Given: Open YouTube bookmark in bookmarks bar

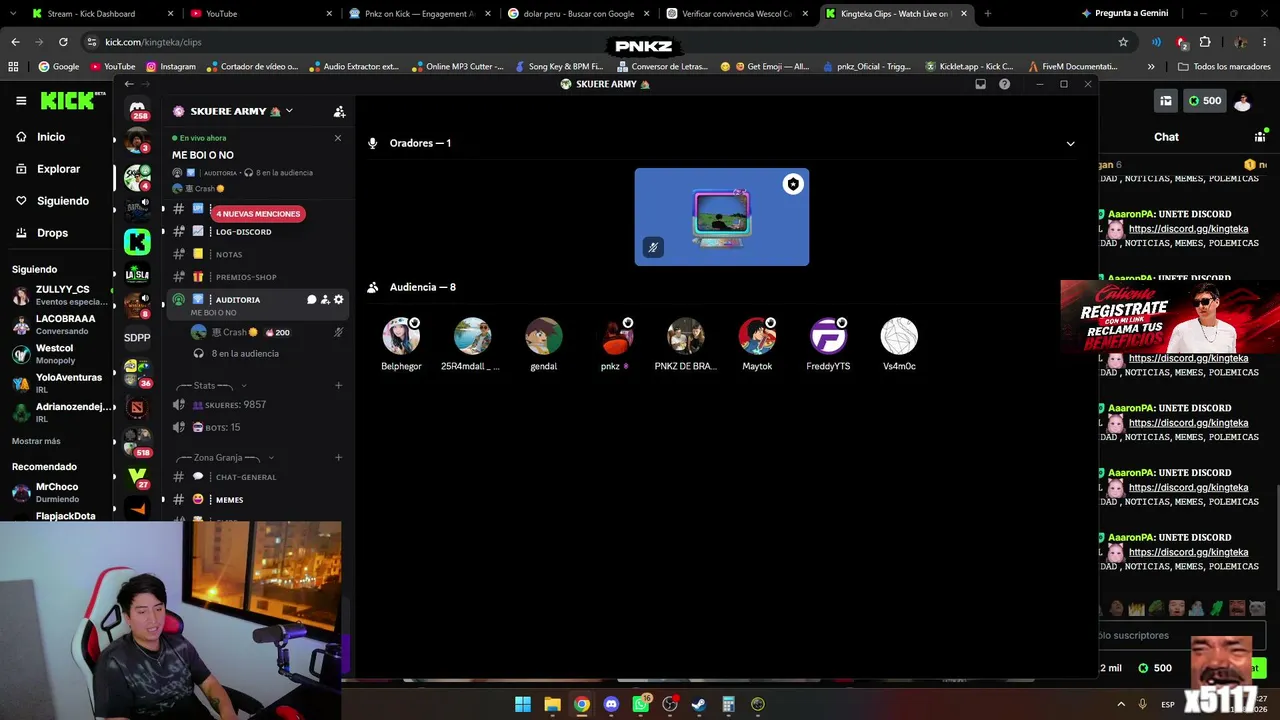Looking at the screenshot, I should click(x=112, y=67).
